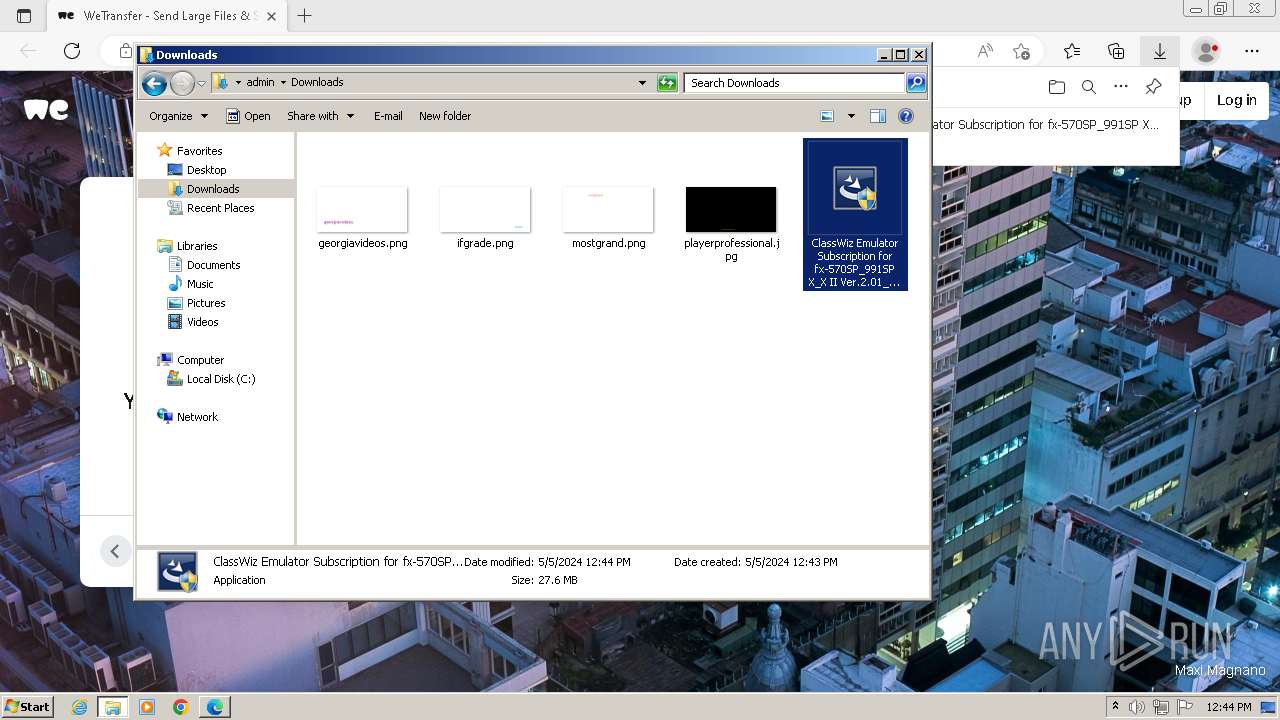Click search icon in Edge downloads panel
Viewport: 1280px width, 720px height.
tap(1089, 87)
